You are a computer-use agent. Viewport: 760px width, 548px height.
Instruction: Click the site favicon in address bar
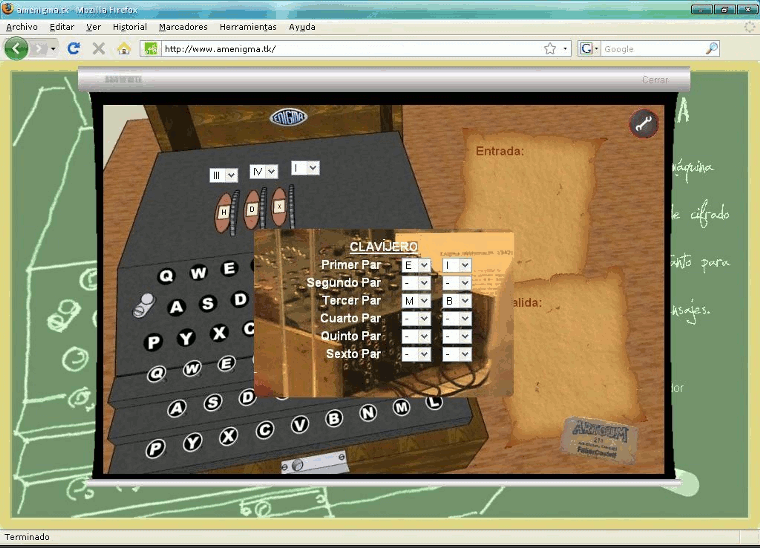click(x=151, y=48)
